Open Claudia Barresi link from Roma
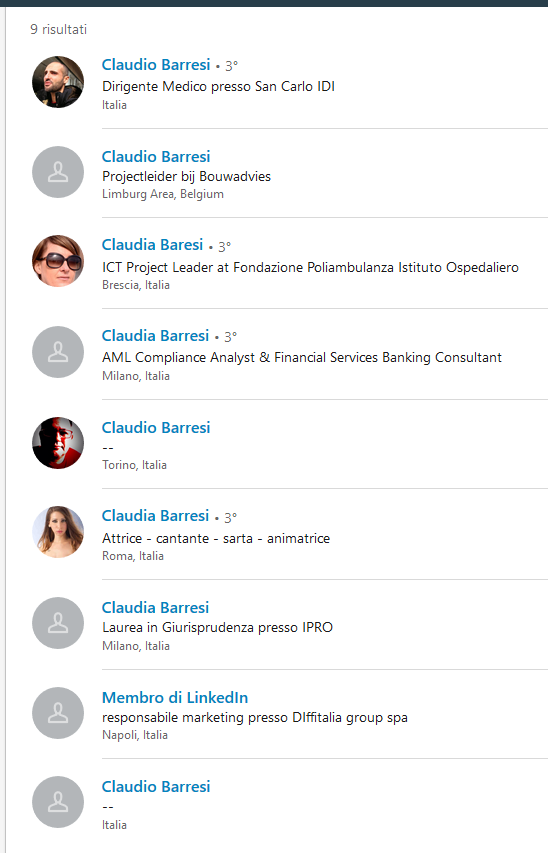This screenshot has height=853, width=548. pos(155,516)
